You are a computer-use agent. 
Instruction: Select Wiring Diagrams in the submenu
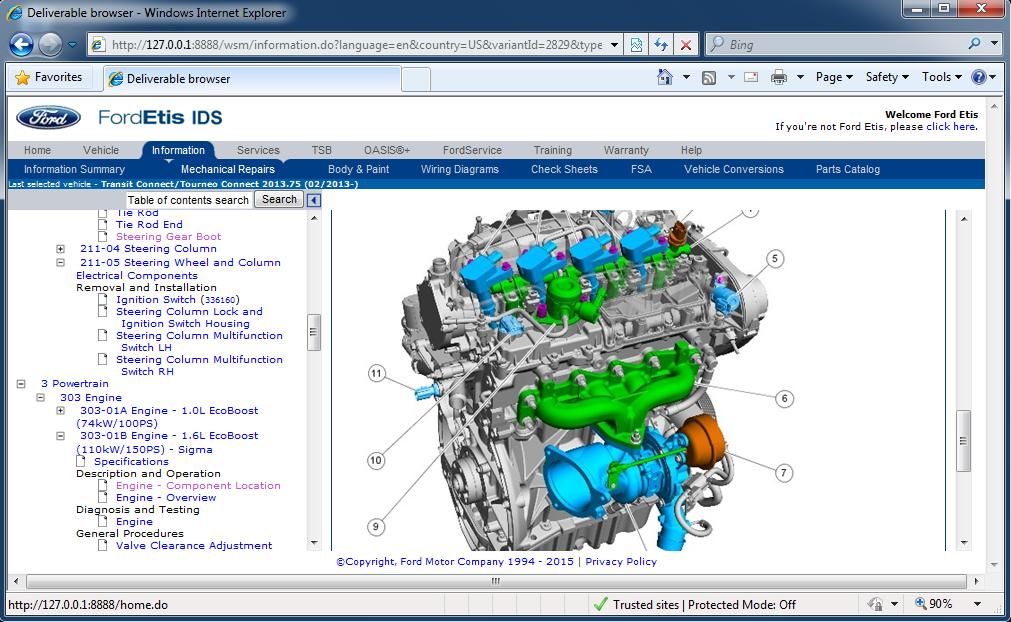[460, 170]
